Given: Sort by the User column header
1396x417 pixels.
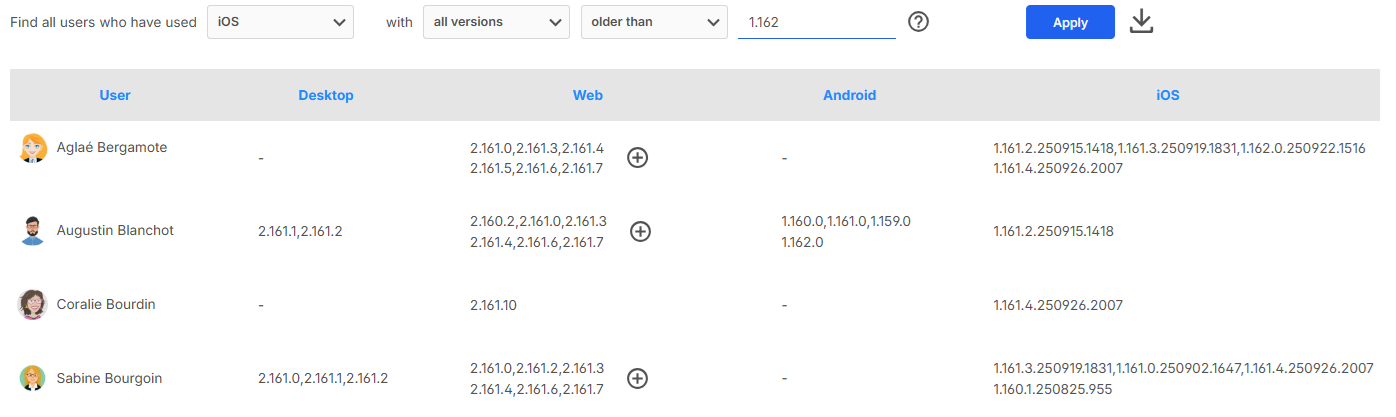Looking at the screenshot, I should [x=115, y=96].
